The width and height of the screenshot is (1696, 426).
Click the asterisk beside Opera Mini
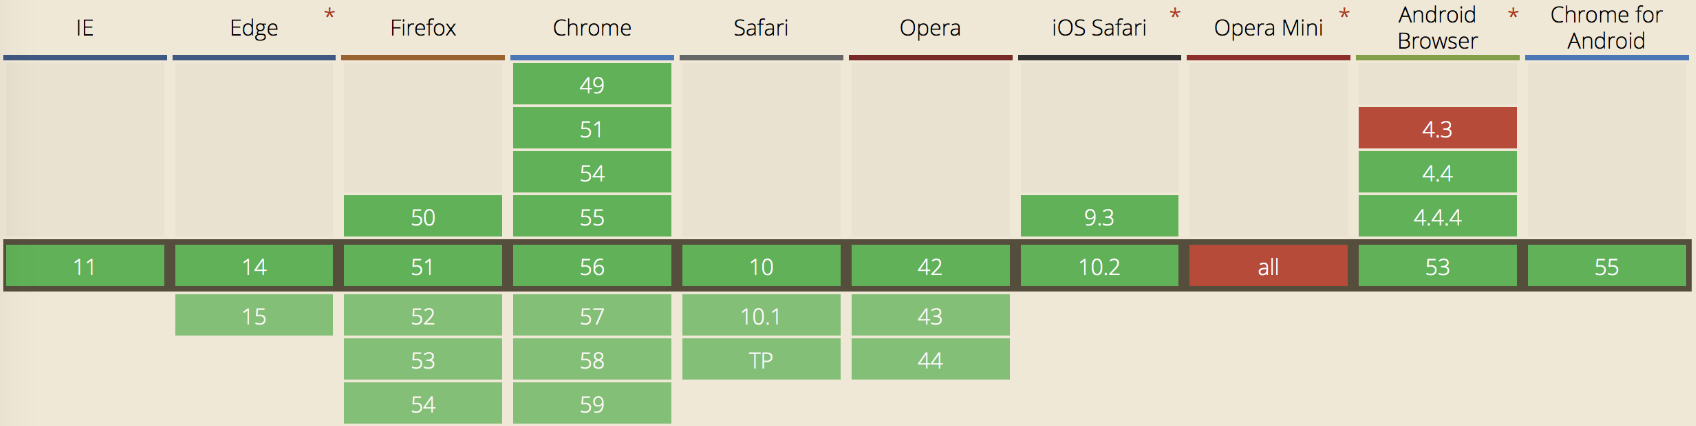(x=1344, y=15)
